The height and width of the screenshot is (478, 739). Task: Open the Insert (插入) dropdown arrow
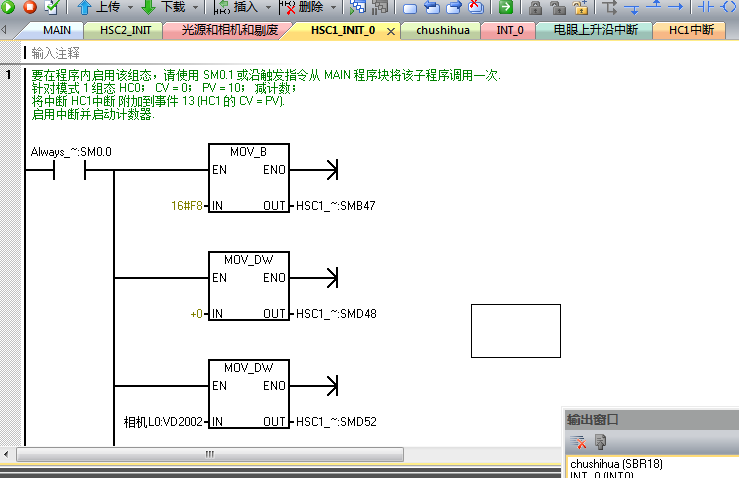(x=267, y=7)
